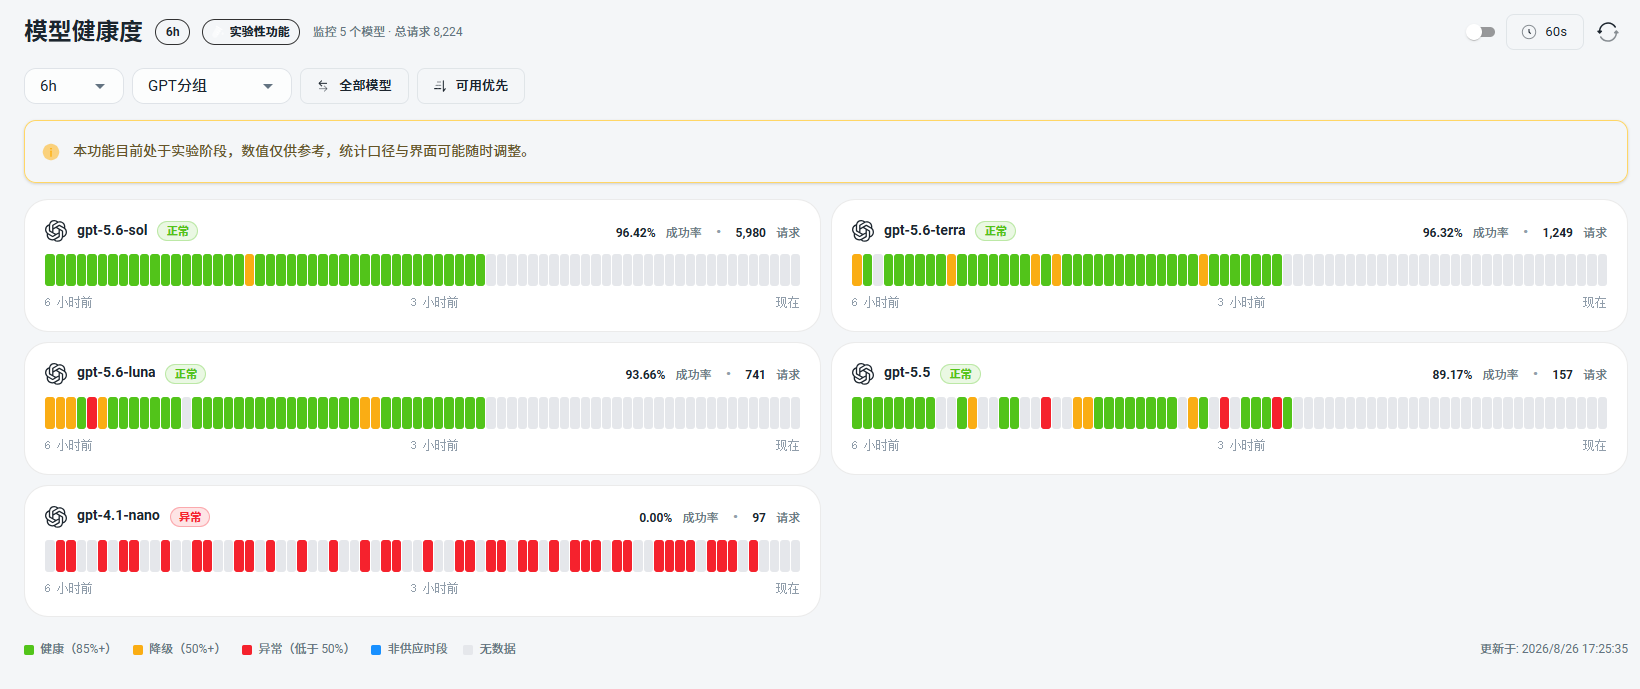Open the 60s refresh interval button
The height and width of the screenshot is (689, 1640).
click(x=1545, y=32)
